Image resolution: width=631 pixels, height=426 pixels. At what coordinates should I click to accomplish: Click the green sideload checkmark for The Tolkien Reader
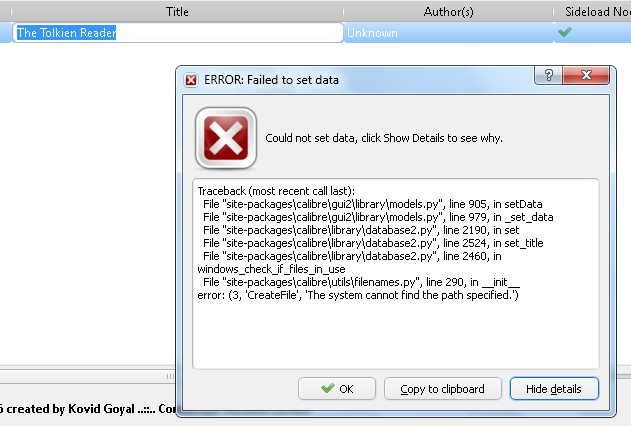[565, 32]
